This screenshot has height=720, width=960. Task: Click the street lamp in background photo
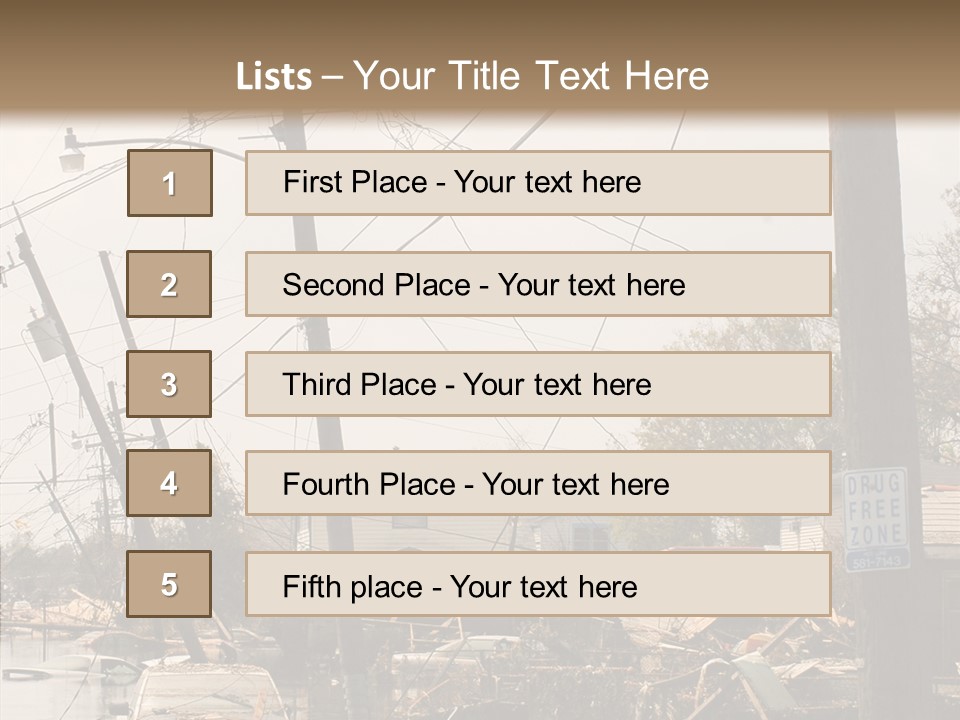(72, 157)
